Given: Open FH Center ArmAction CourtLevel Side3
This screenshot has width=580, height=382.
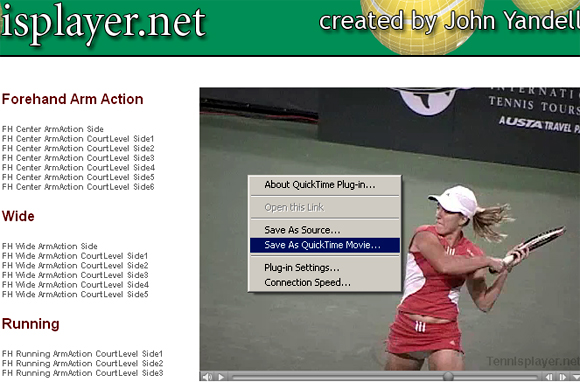Looking at the screenshot, I should [x=78, y=158].
